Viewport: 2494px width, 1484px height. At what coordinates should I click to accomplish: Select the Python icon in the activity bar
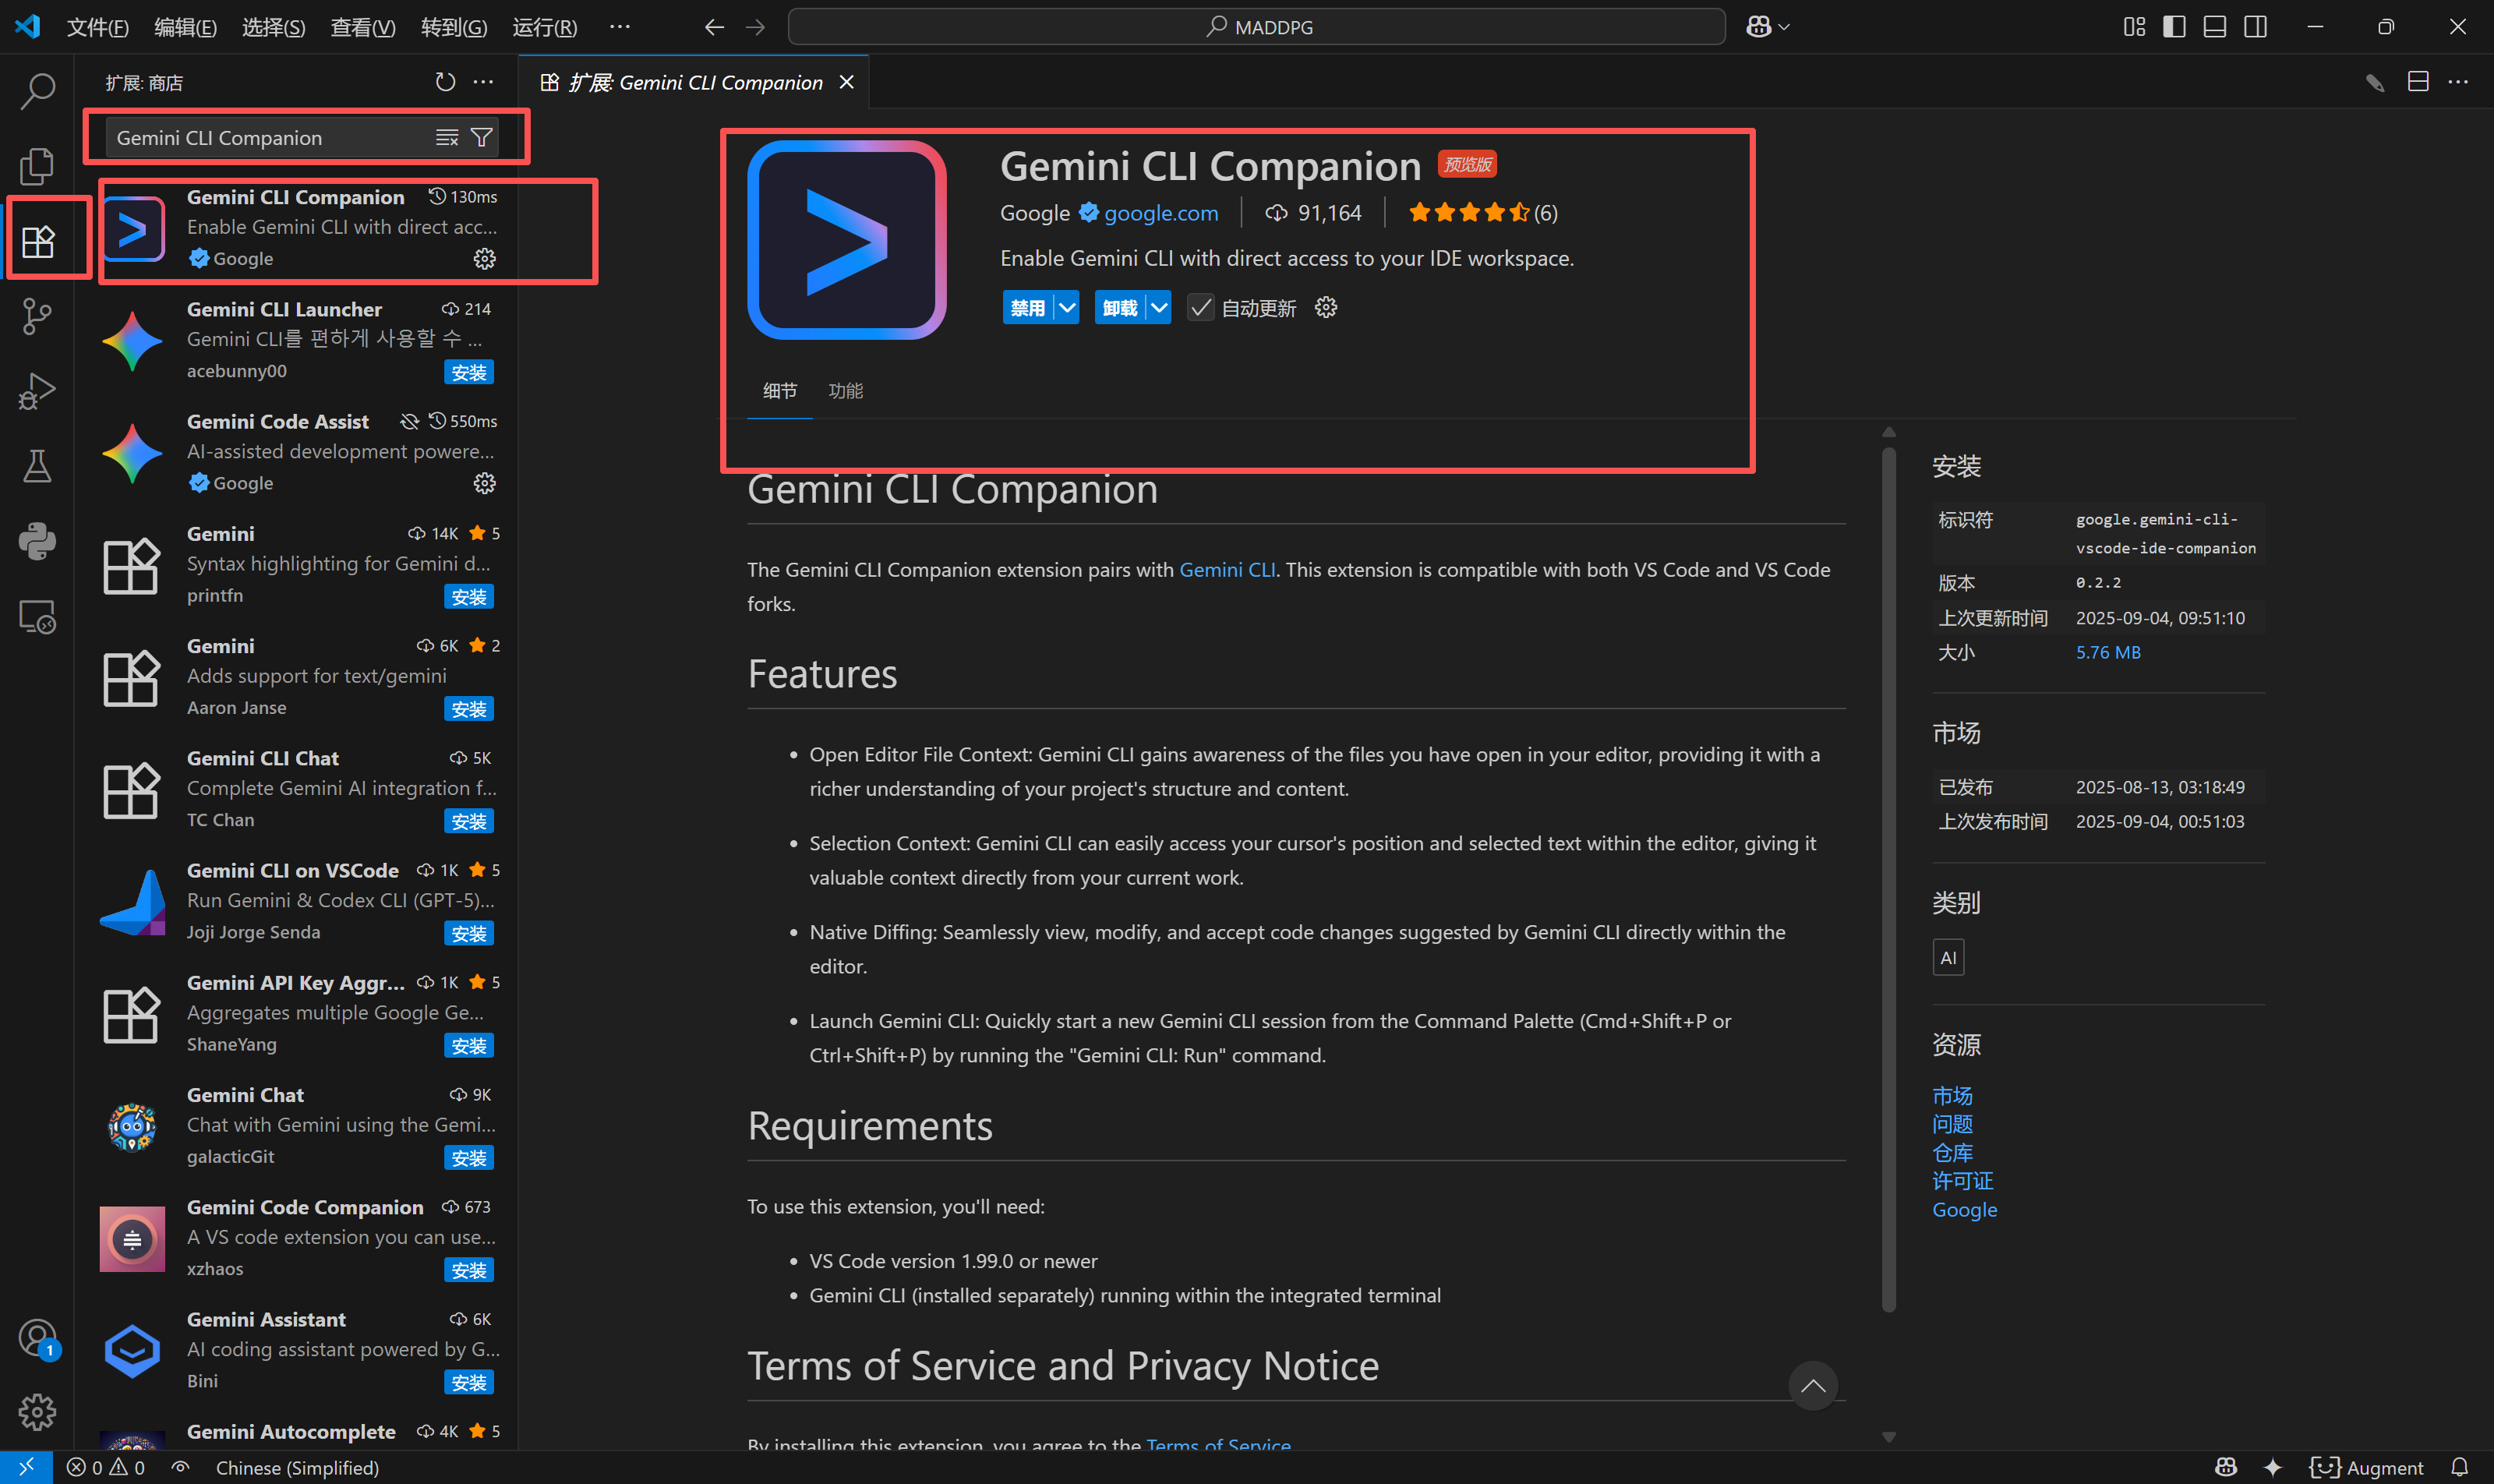37,541
